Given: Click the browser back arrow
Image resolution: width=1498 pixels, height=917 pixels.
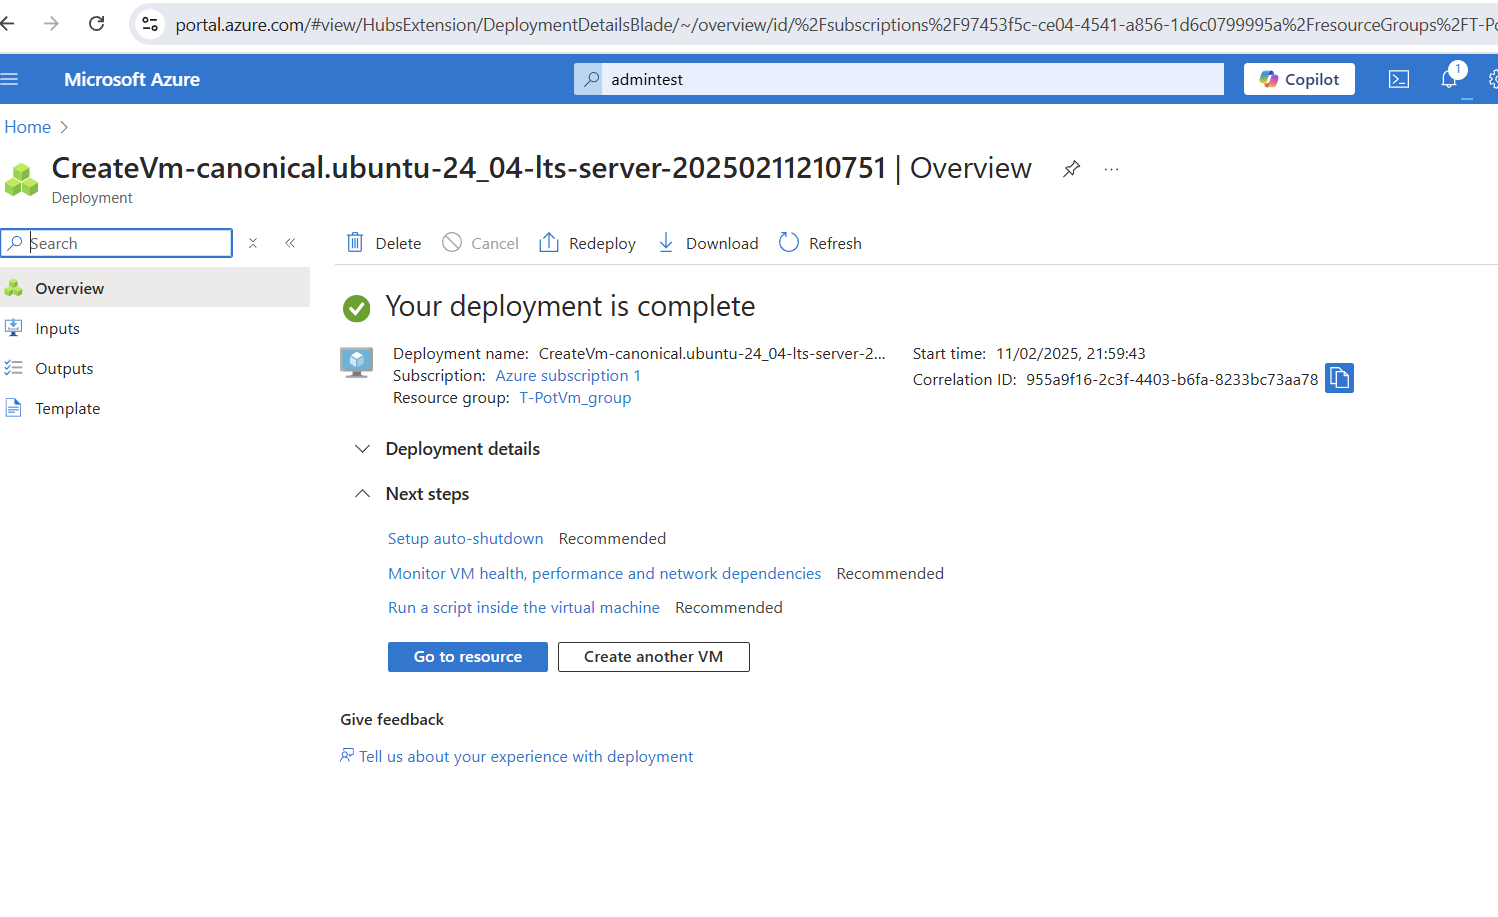Looking at the screenshot, I should (7, 23).
